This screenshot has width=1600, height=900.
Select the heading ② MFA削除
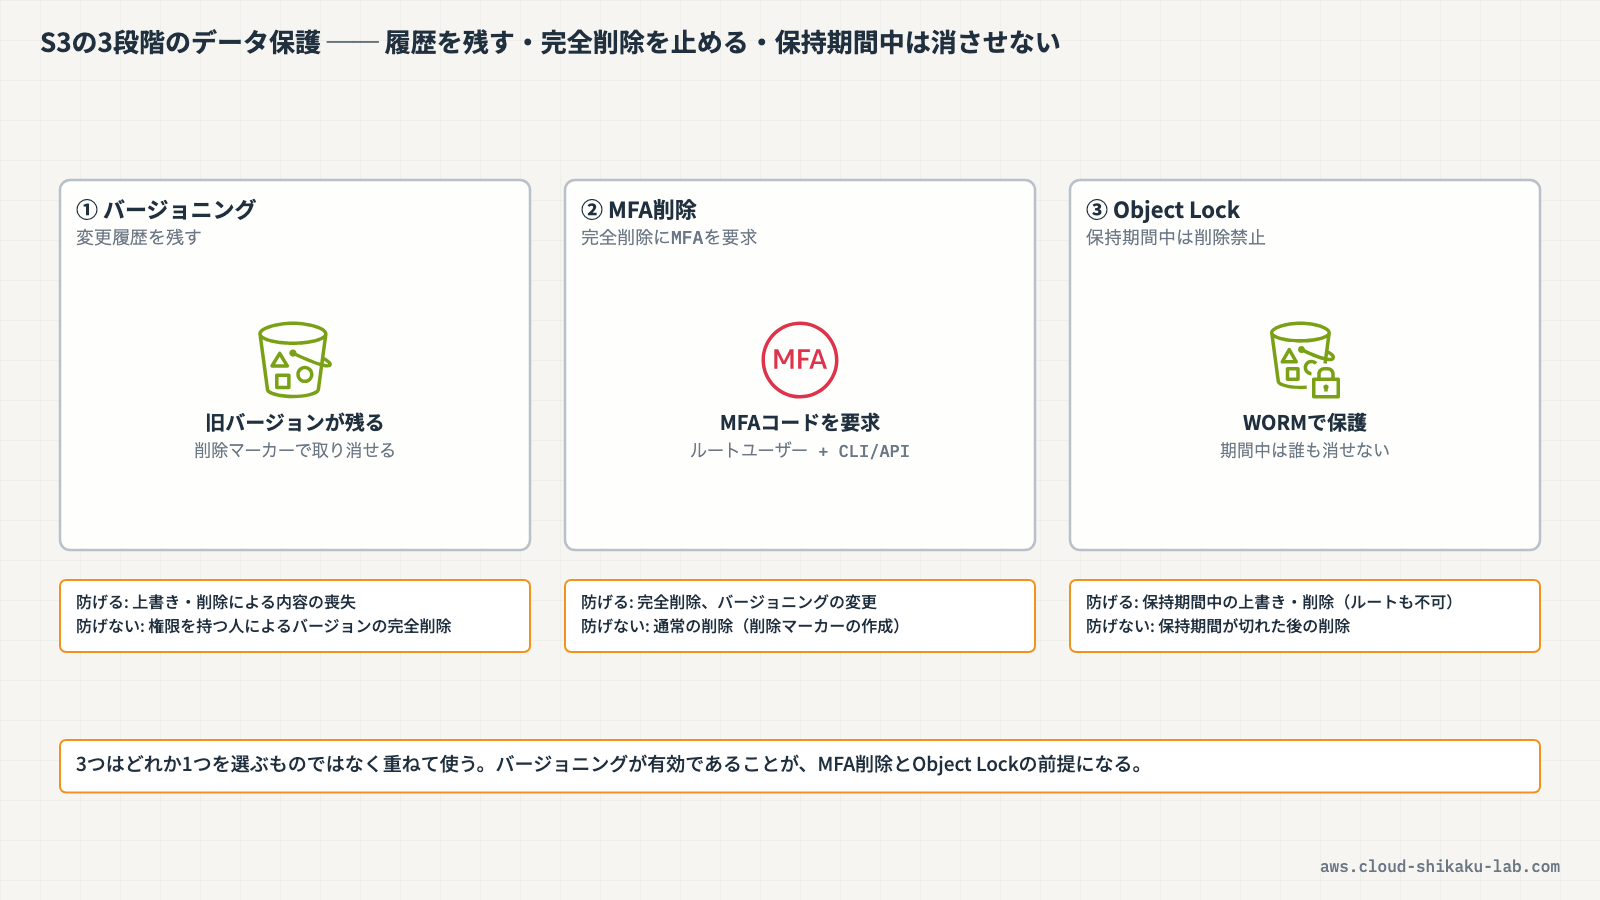[639, 210]
